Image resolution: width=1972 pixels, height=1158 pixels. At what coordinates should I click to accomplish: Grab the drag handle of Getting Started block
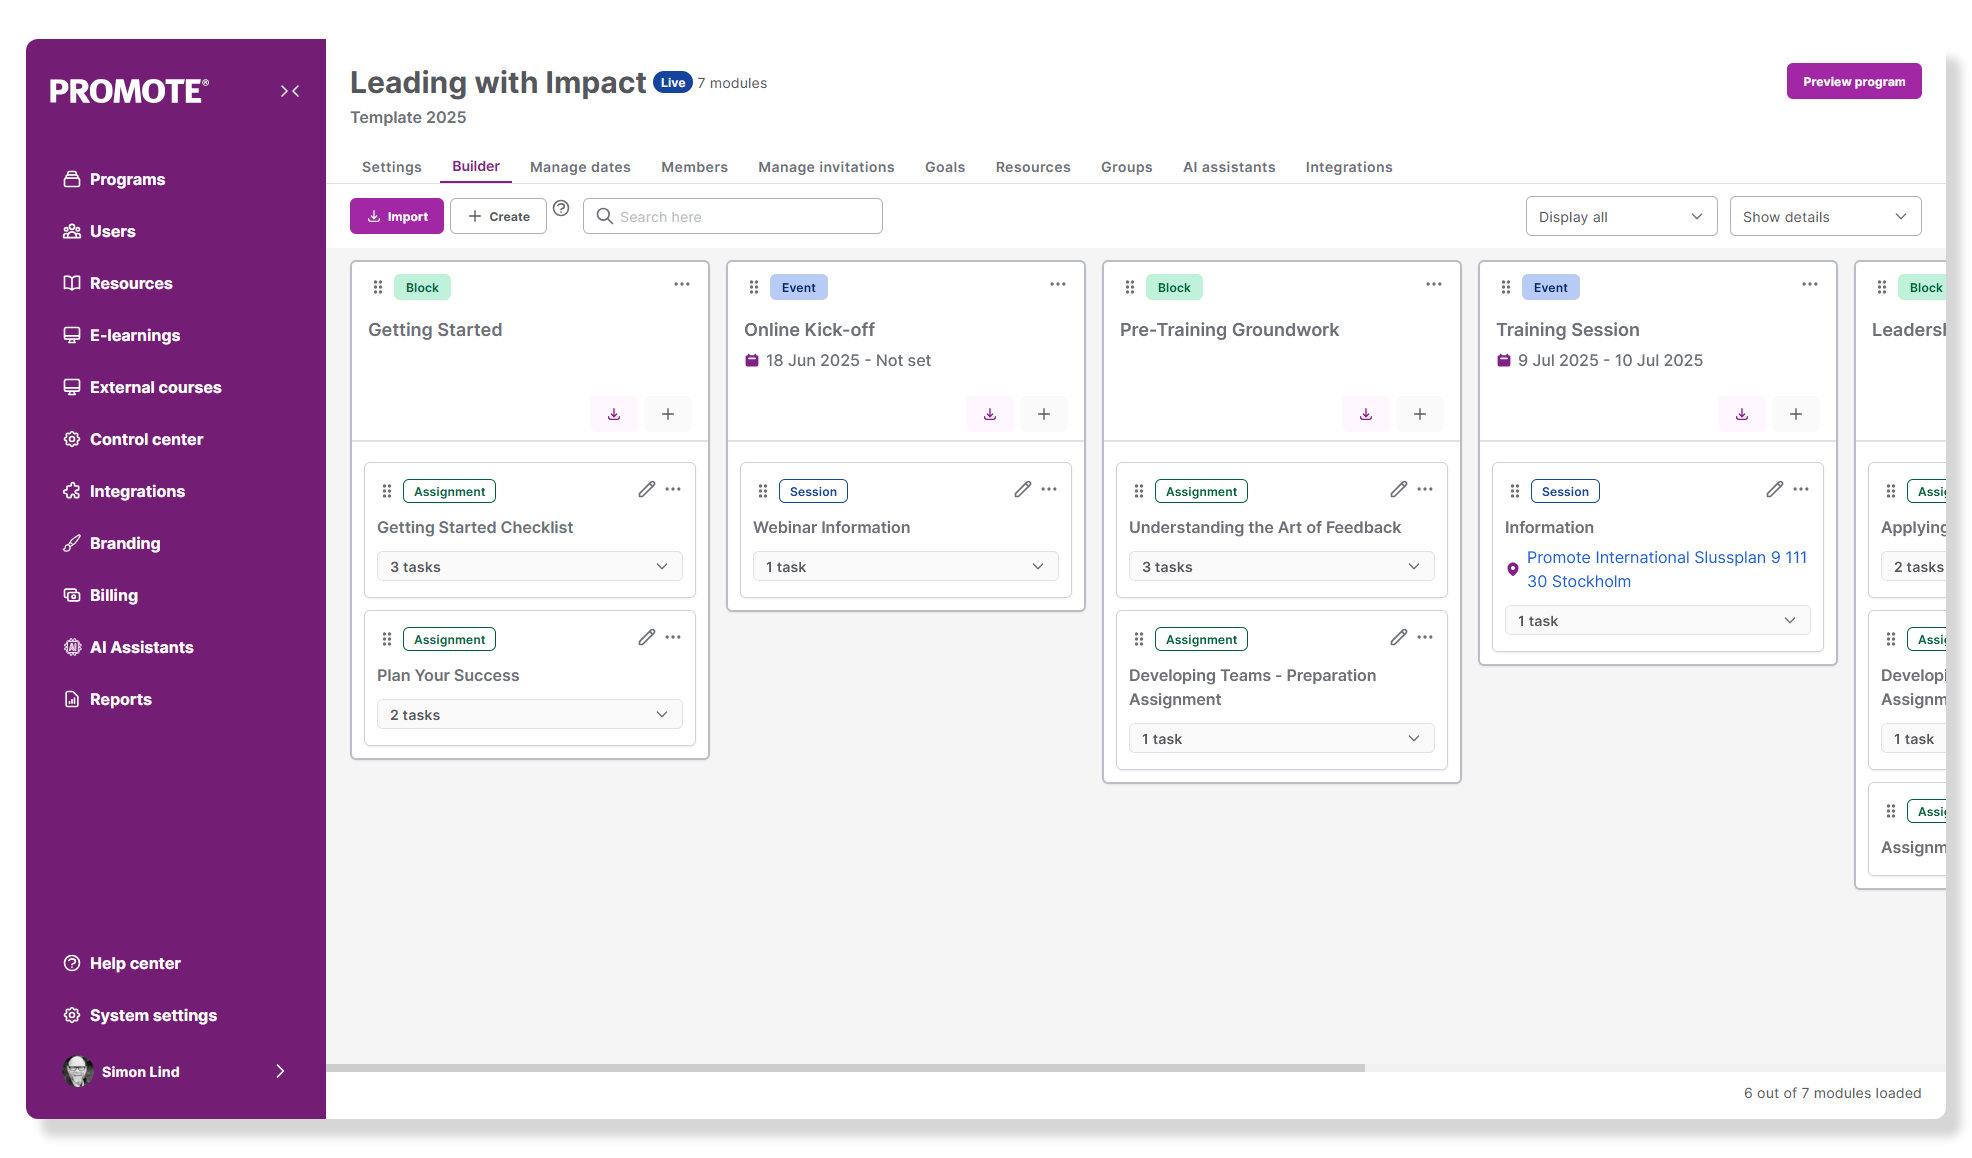pos(378,287)
